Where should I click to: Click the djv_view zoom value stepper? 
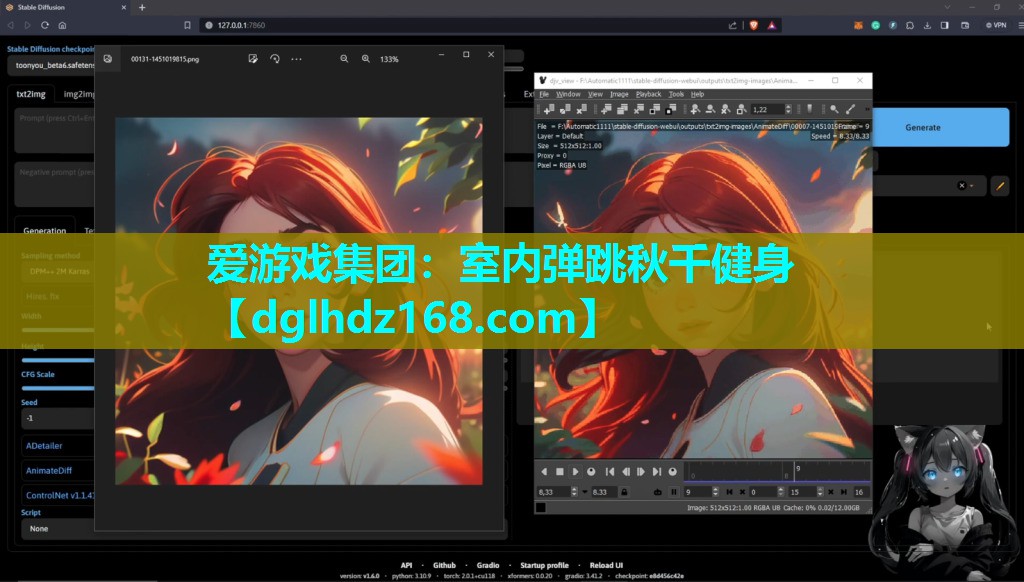(788, 109)
